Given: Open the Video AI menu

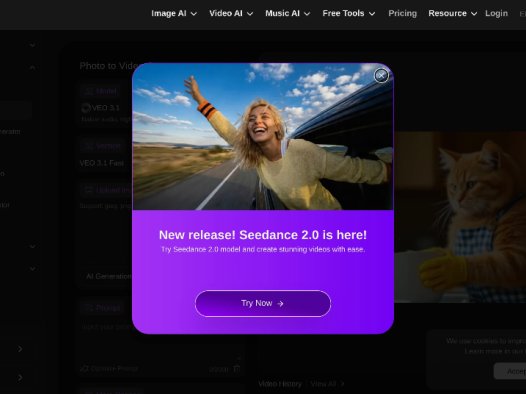Looking at the screenshot, I should pos(231,13).
